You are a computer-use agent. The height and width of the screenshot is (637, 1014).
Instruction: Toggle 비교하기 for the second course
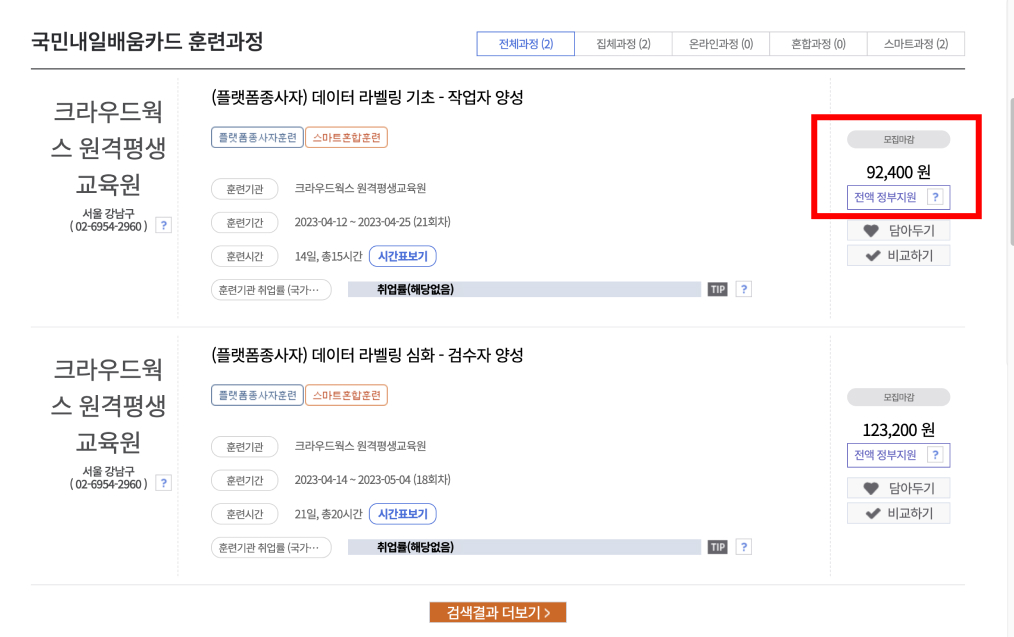coord(897,512)
